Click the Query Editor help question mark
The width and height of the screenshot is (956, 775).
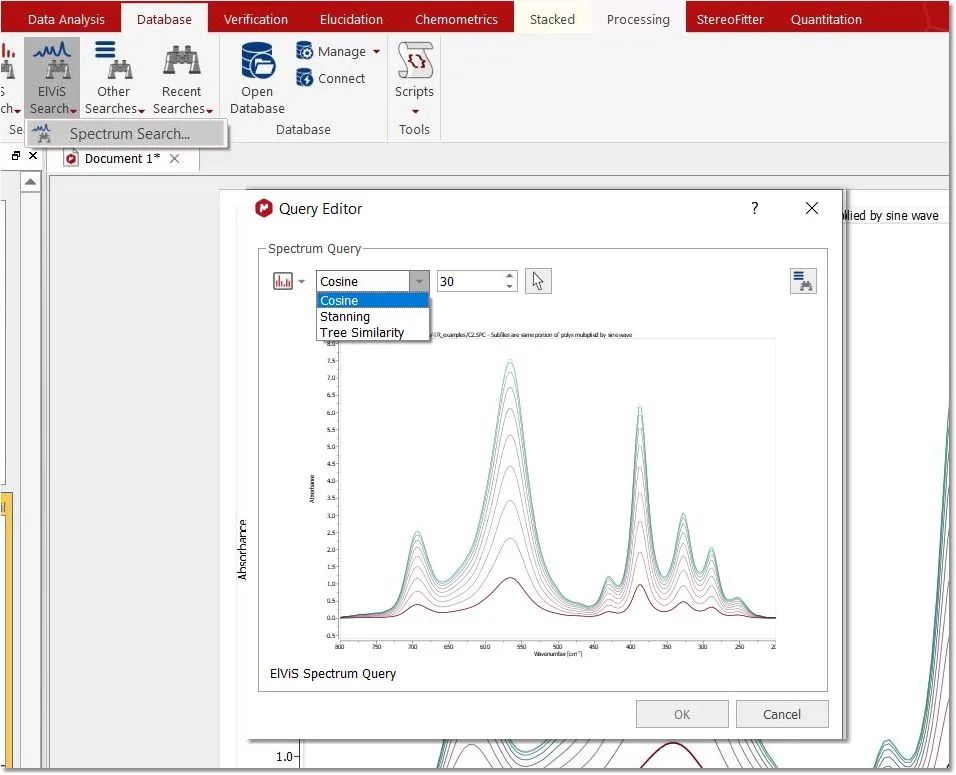(x=754, y=208)
